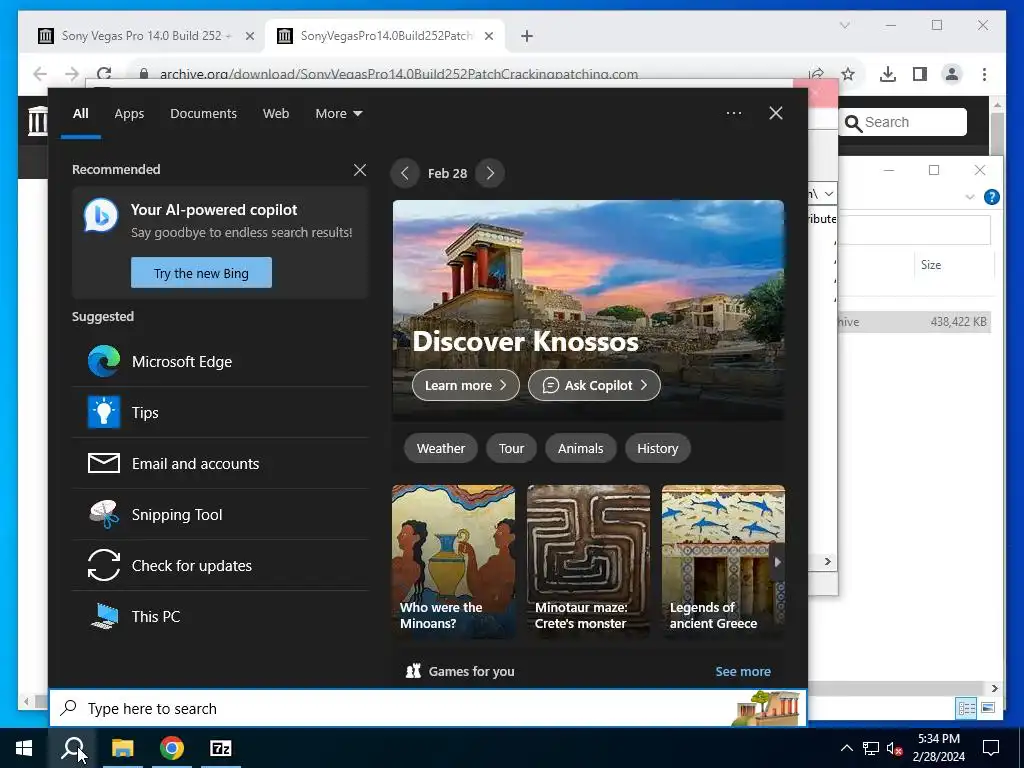Click the Windows Start button
The height and width of the screenshot is (768, 1024).
click(24, 748)
